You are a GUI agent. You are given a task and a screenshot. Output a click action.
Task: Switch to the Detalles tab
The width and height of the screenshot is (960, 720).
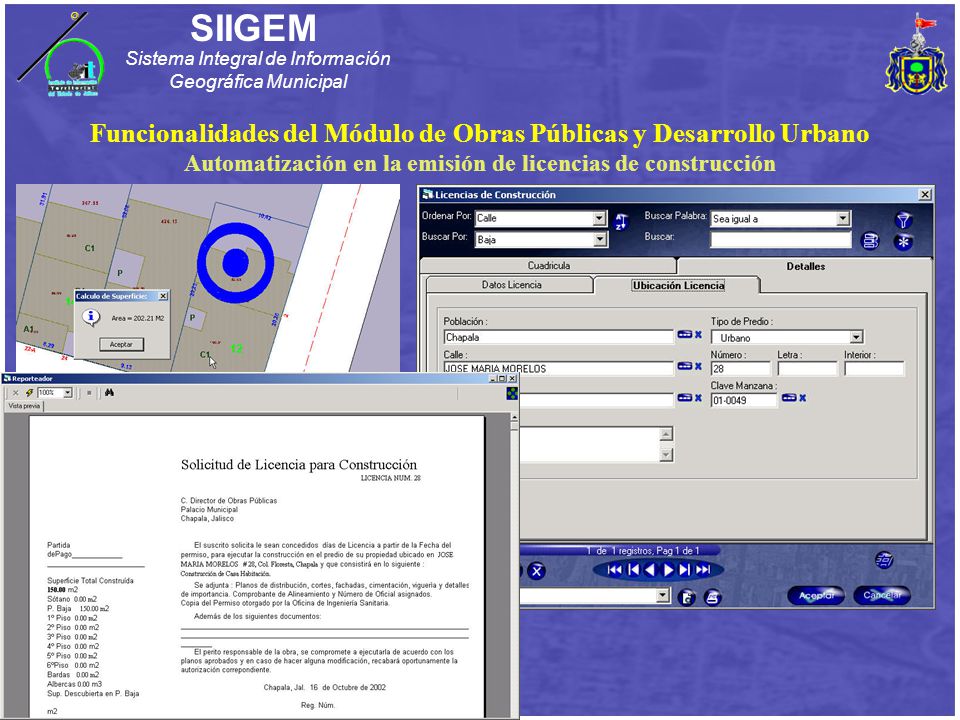pyautogui.click(x=805, y=266)
